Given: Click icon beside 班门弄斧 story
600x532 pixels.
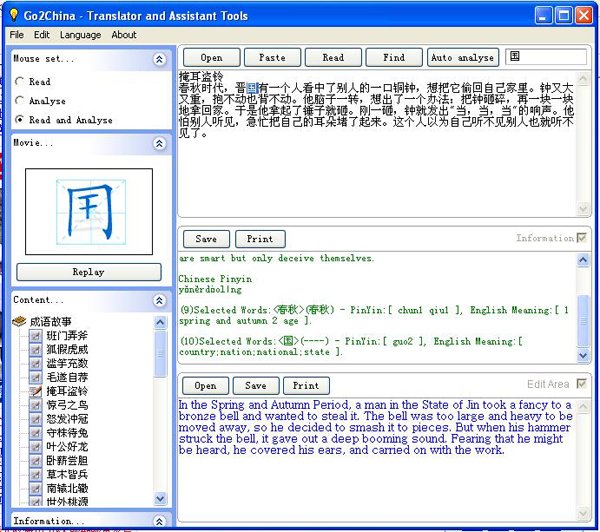Looking at the screenshot, I should point(35,336).
